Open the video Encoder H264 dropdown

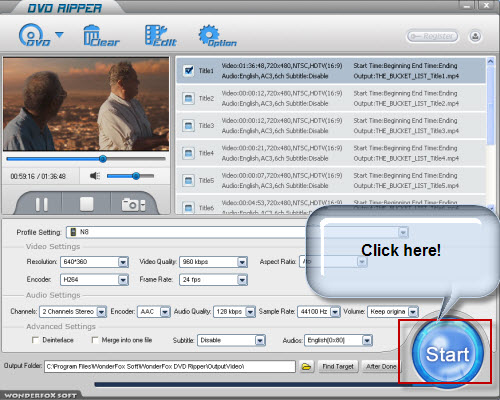click(x=123, y=280)
